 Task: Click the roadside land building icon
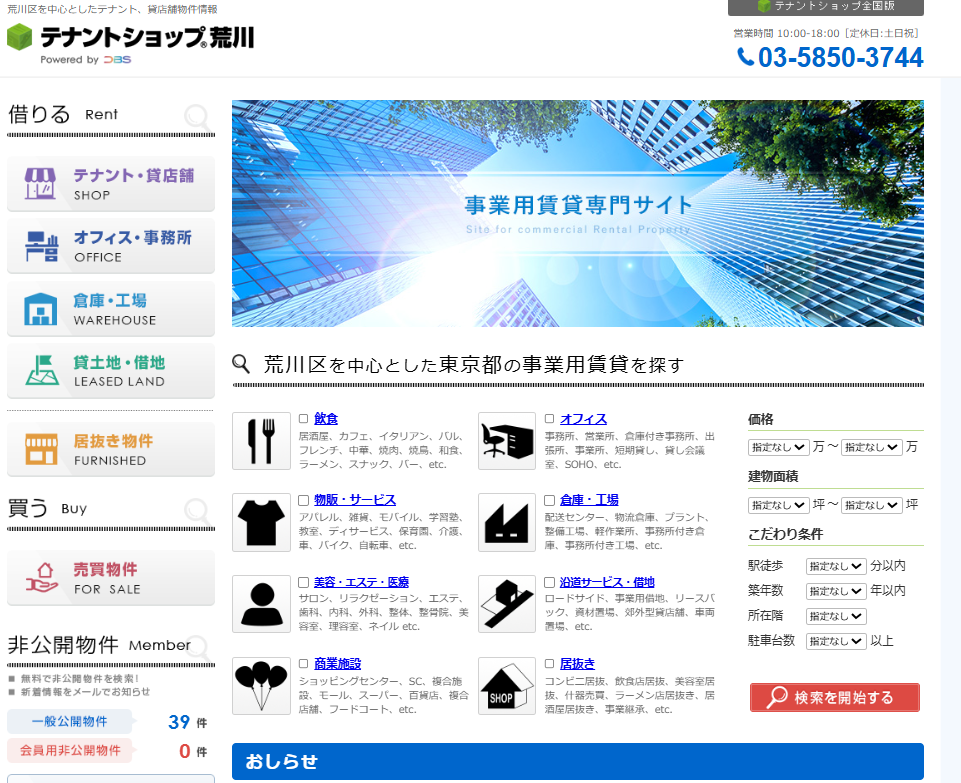coord(507,604)
